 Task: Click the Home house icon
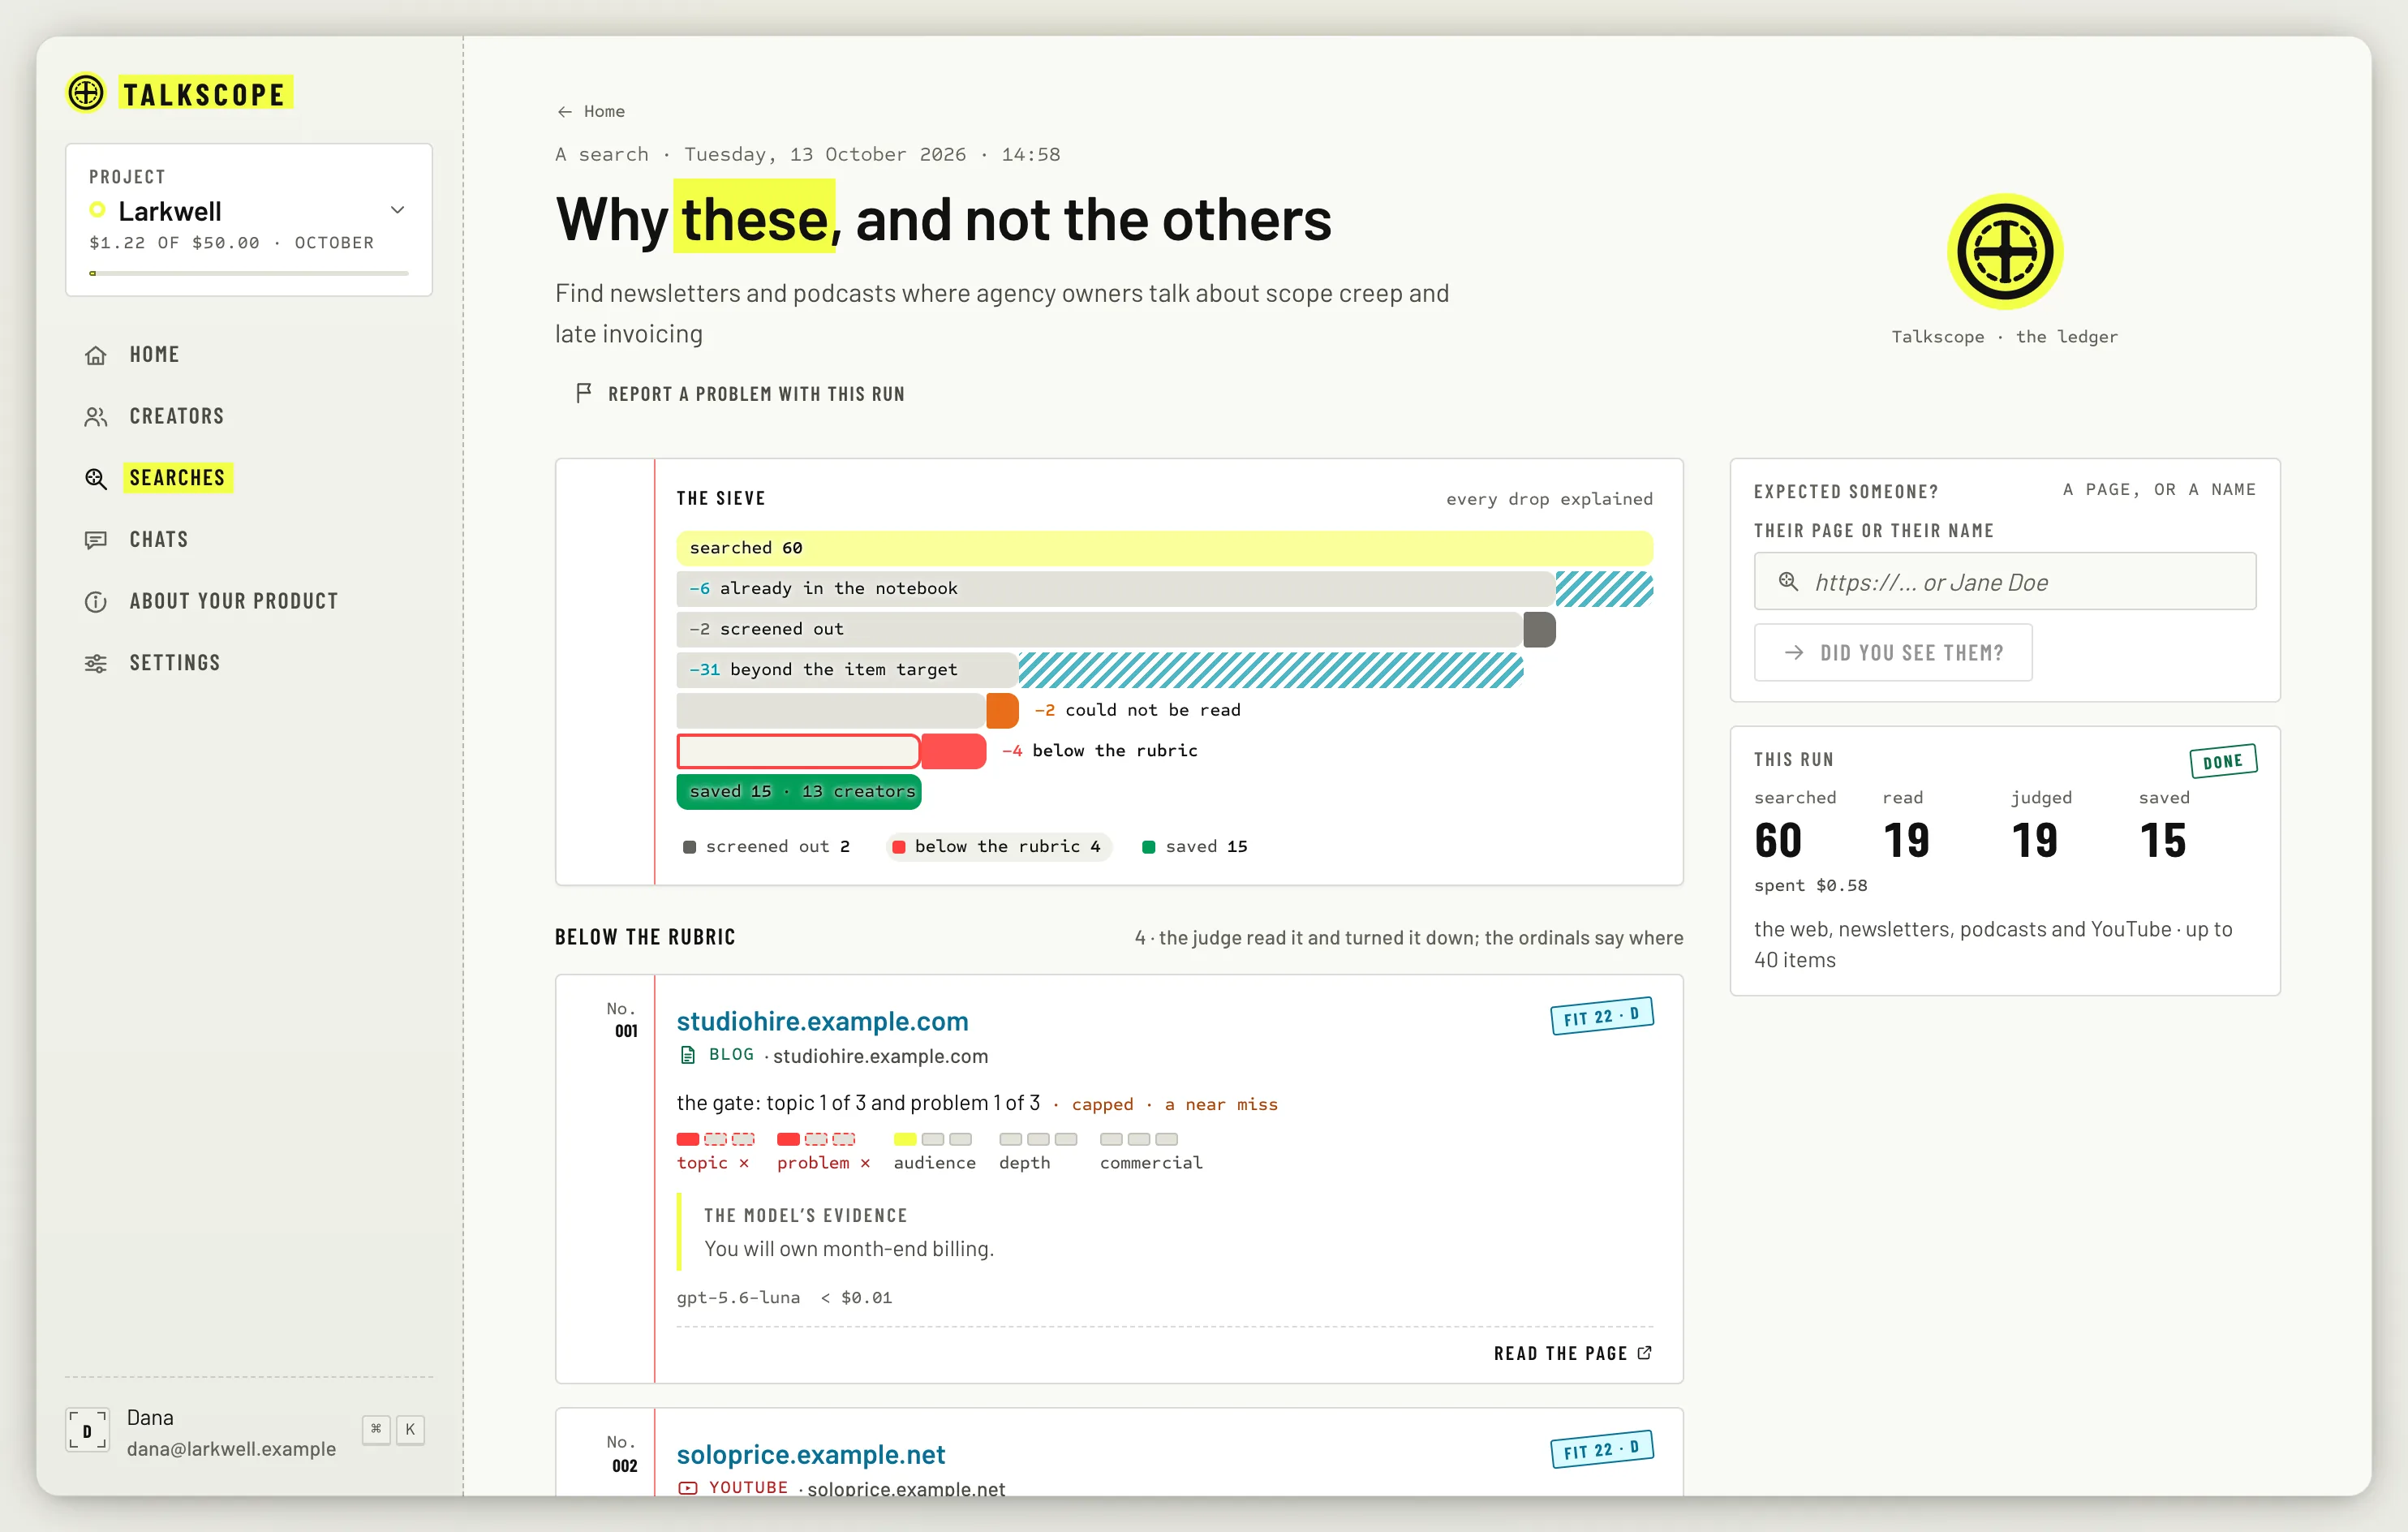pos(96,355)
